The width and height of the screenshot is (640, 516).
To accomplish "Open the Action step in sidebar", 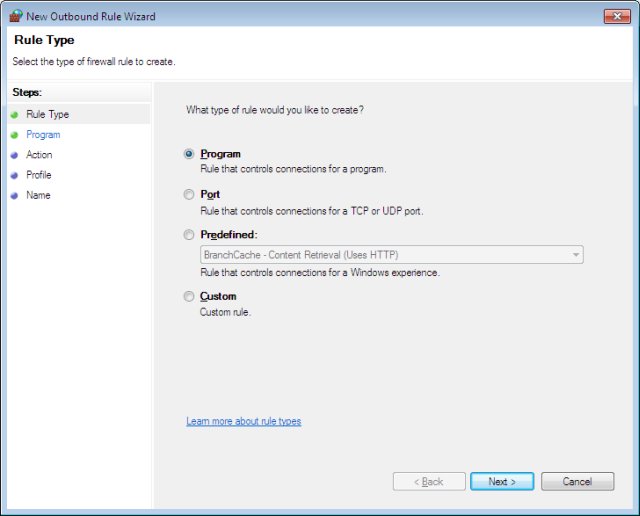I will click(x=39, y=155).
